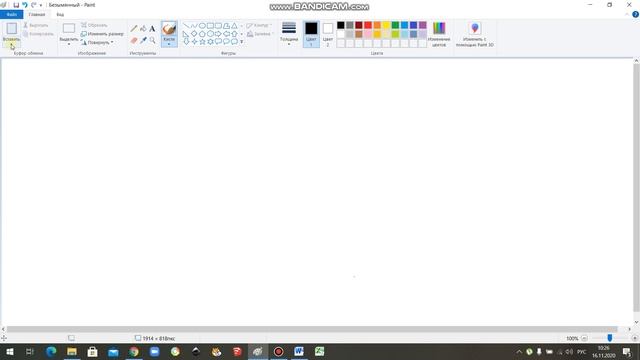This screenshot has width=640, height=360.
Task: Open the Windows Start menu
Action: pos(10,351)
